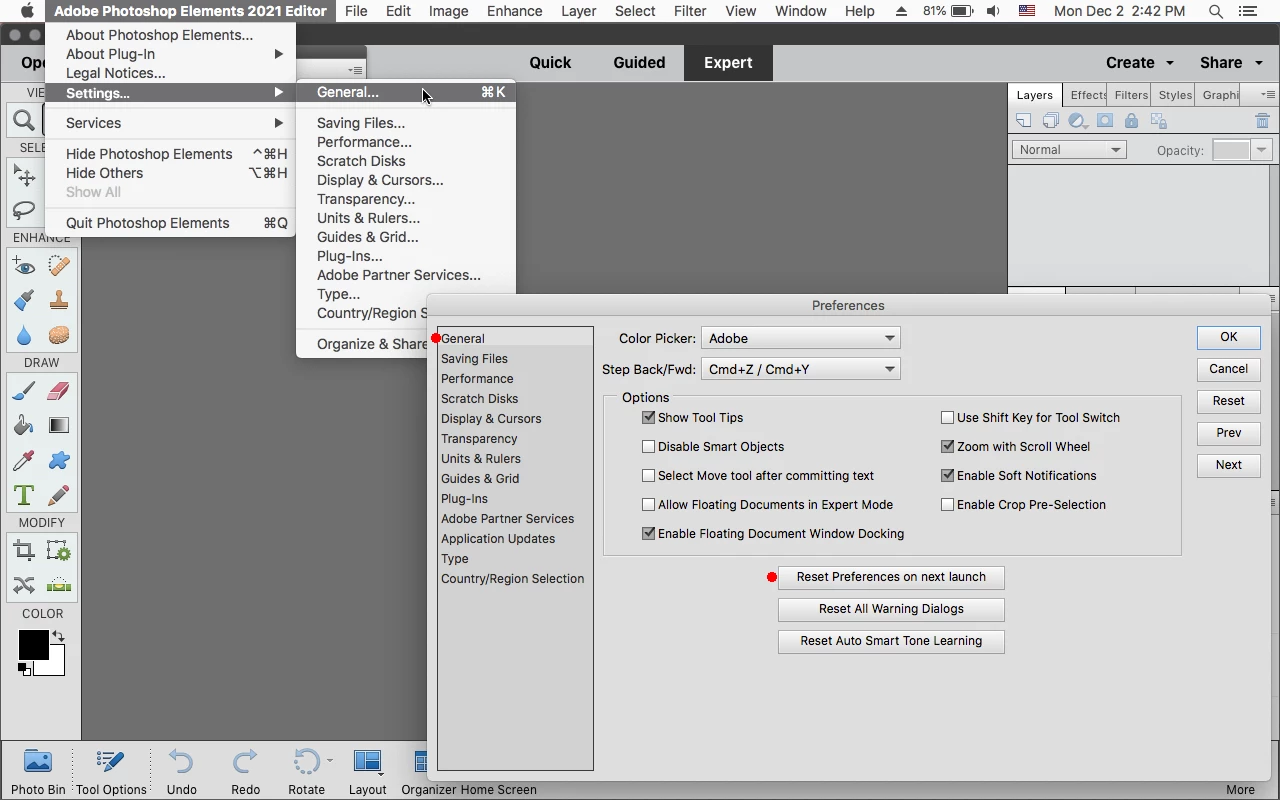Image resolution: width=1280 pixels, height=800 pixels.
Task: Toggle Enable Floating Document Window Docking
Action: (648, 534)
